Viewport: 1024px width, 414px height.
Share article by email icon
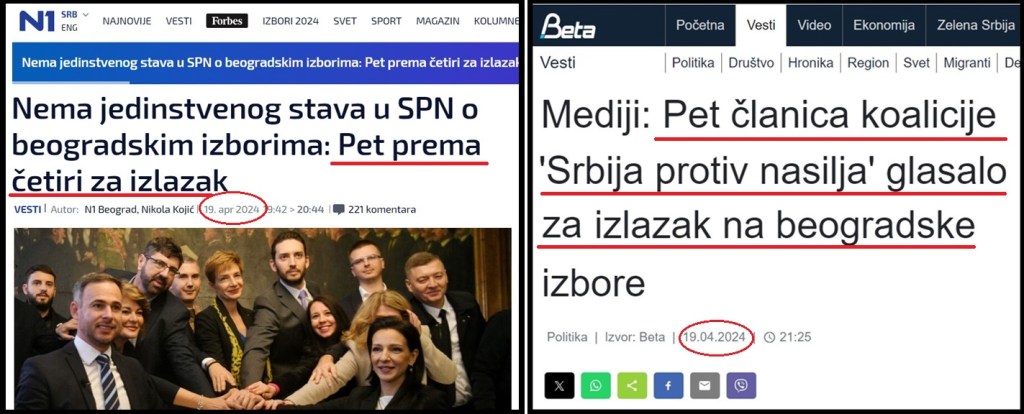click(705, 385)
